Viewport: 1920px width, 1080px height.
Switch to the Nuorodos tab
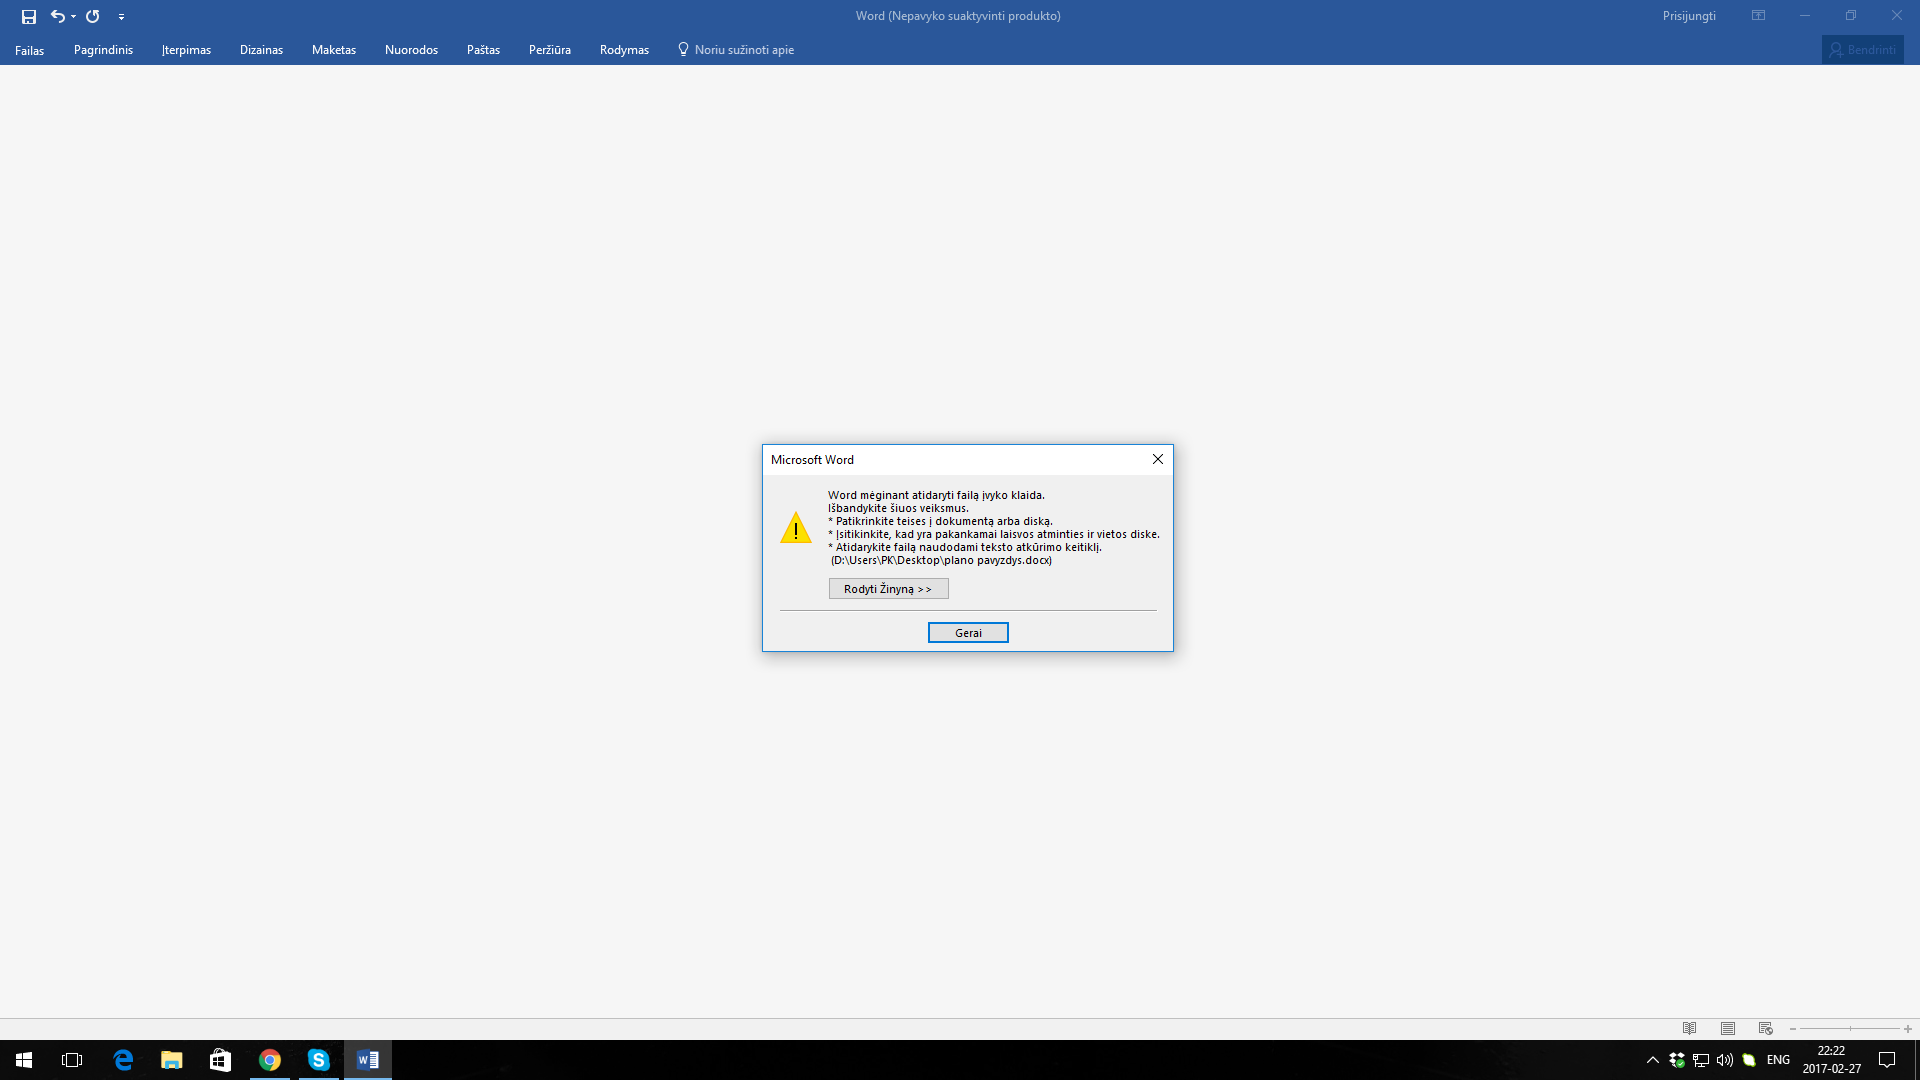411,50
